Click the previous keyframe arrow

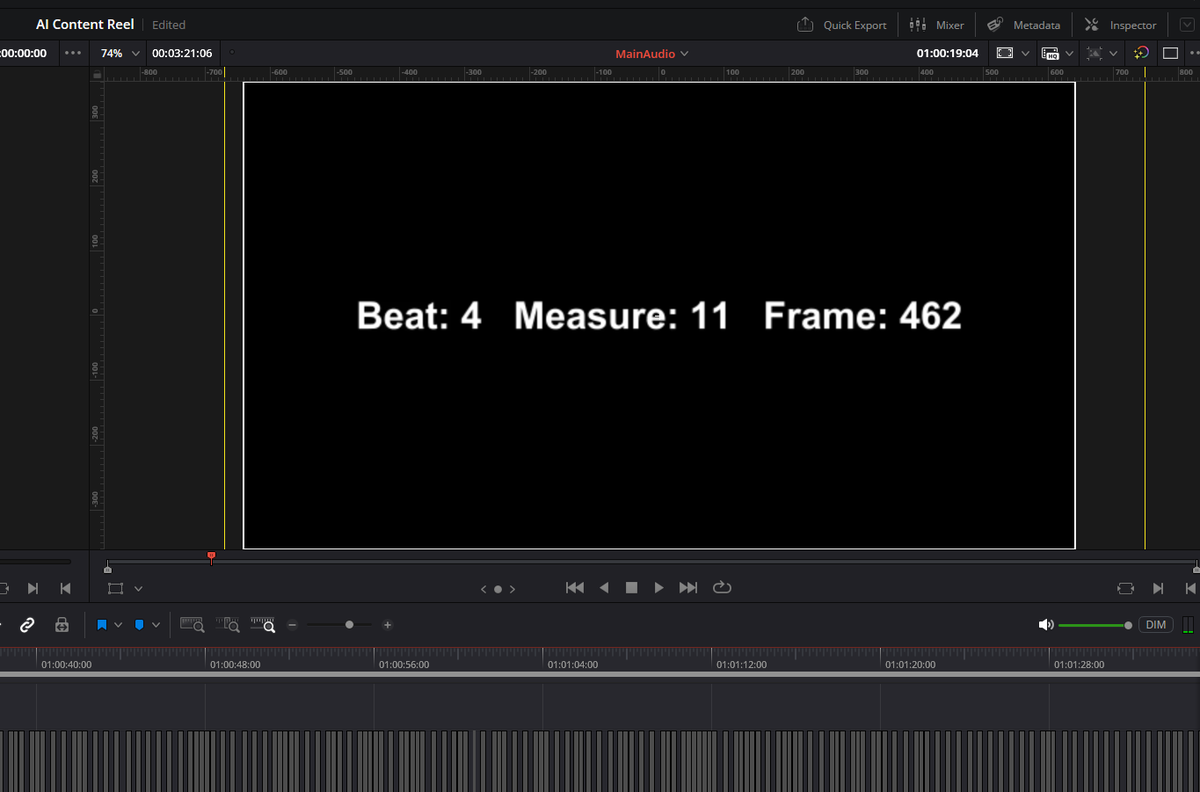point(484,589)
